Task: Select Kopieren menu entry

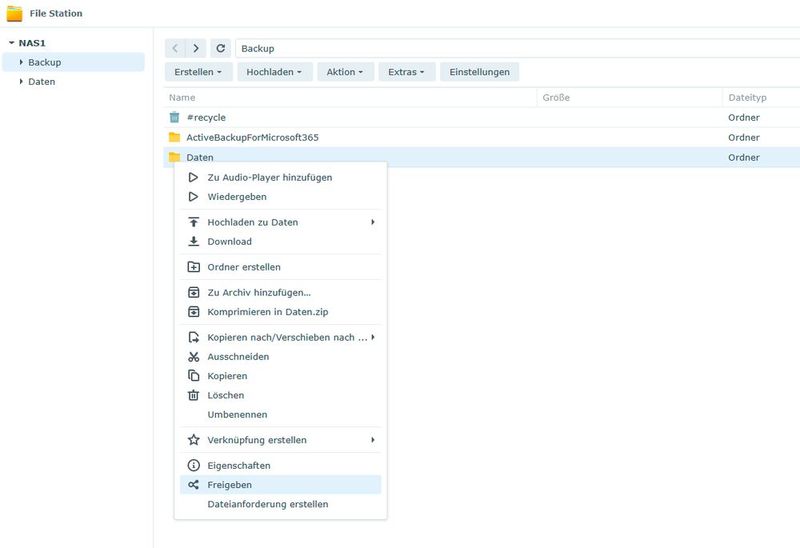Action: tap(281, 377)
